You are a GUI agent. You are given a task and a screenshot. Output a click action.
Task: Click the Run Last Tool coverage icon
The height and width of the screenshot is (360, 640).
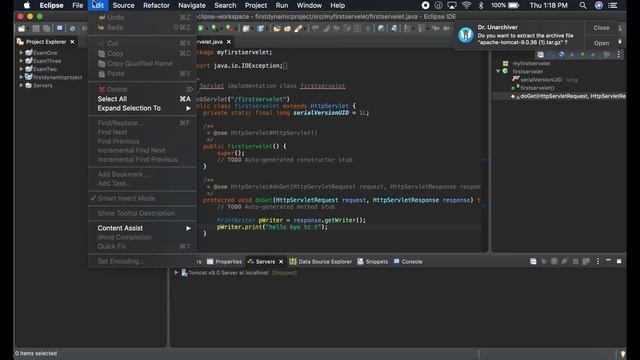[214, 28]
